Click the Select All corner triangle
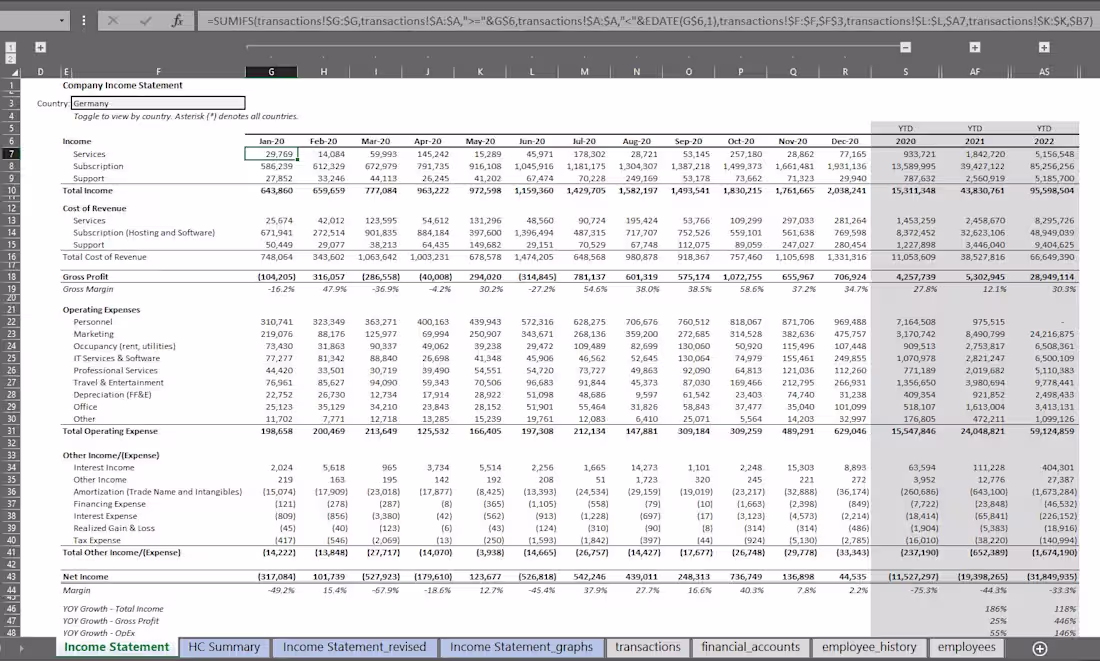This screenshot has height=661, width=1100. pos(14,72)
